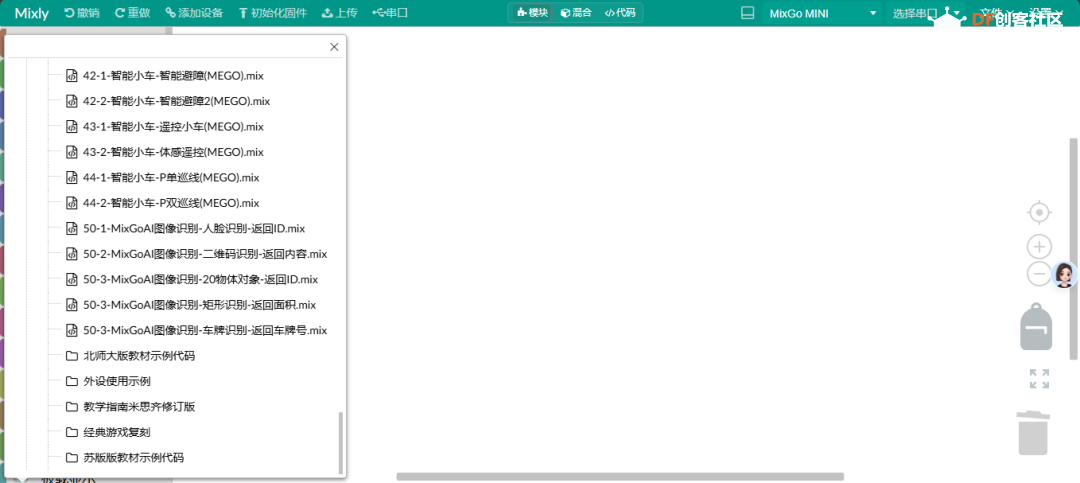Click folder icon of 外设使用示例
1080x483 pixels.
71,381
